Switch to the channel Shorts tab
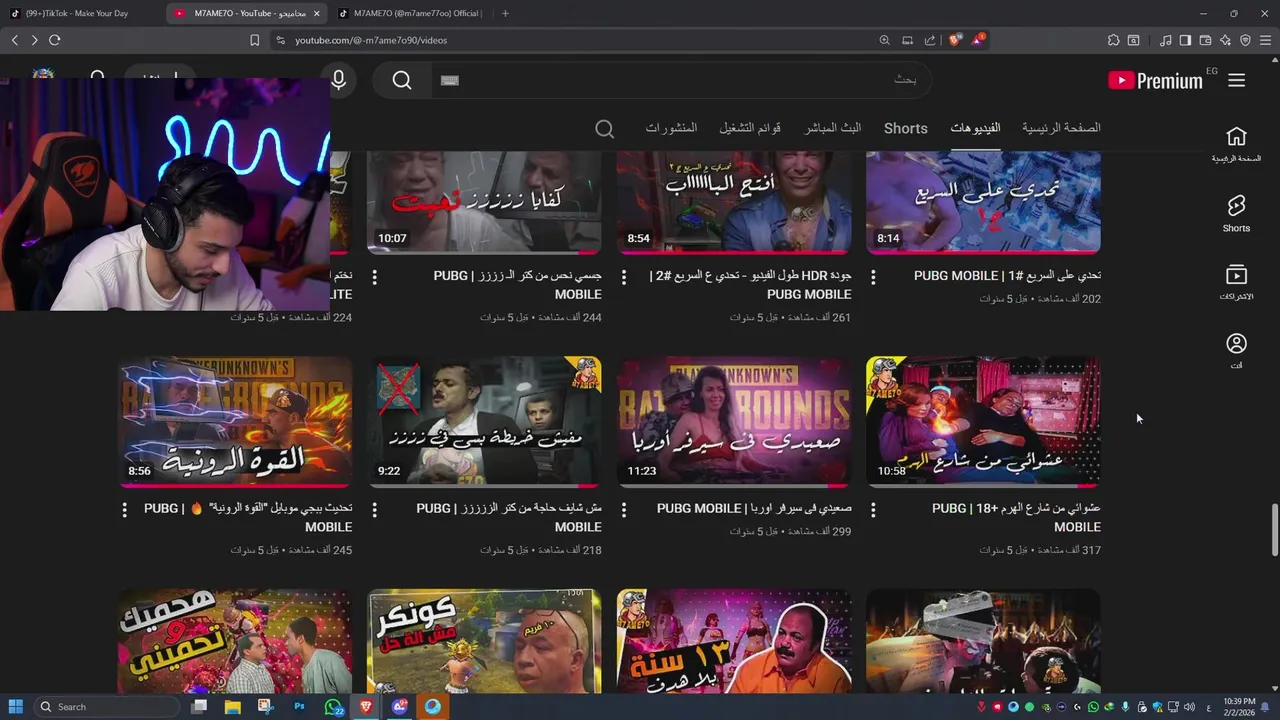This screenshot has width=1280, height=720. pyautogui.click(x=906, y=128)
